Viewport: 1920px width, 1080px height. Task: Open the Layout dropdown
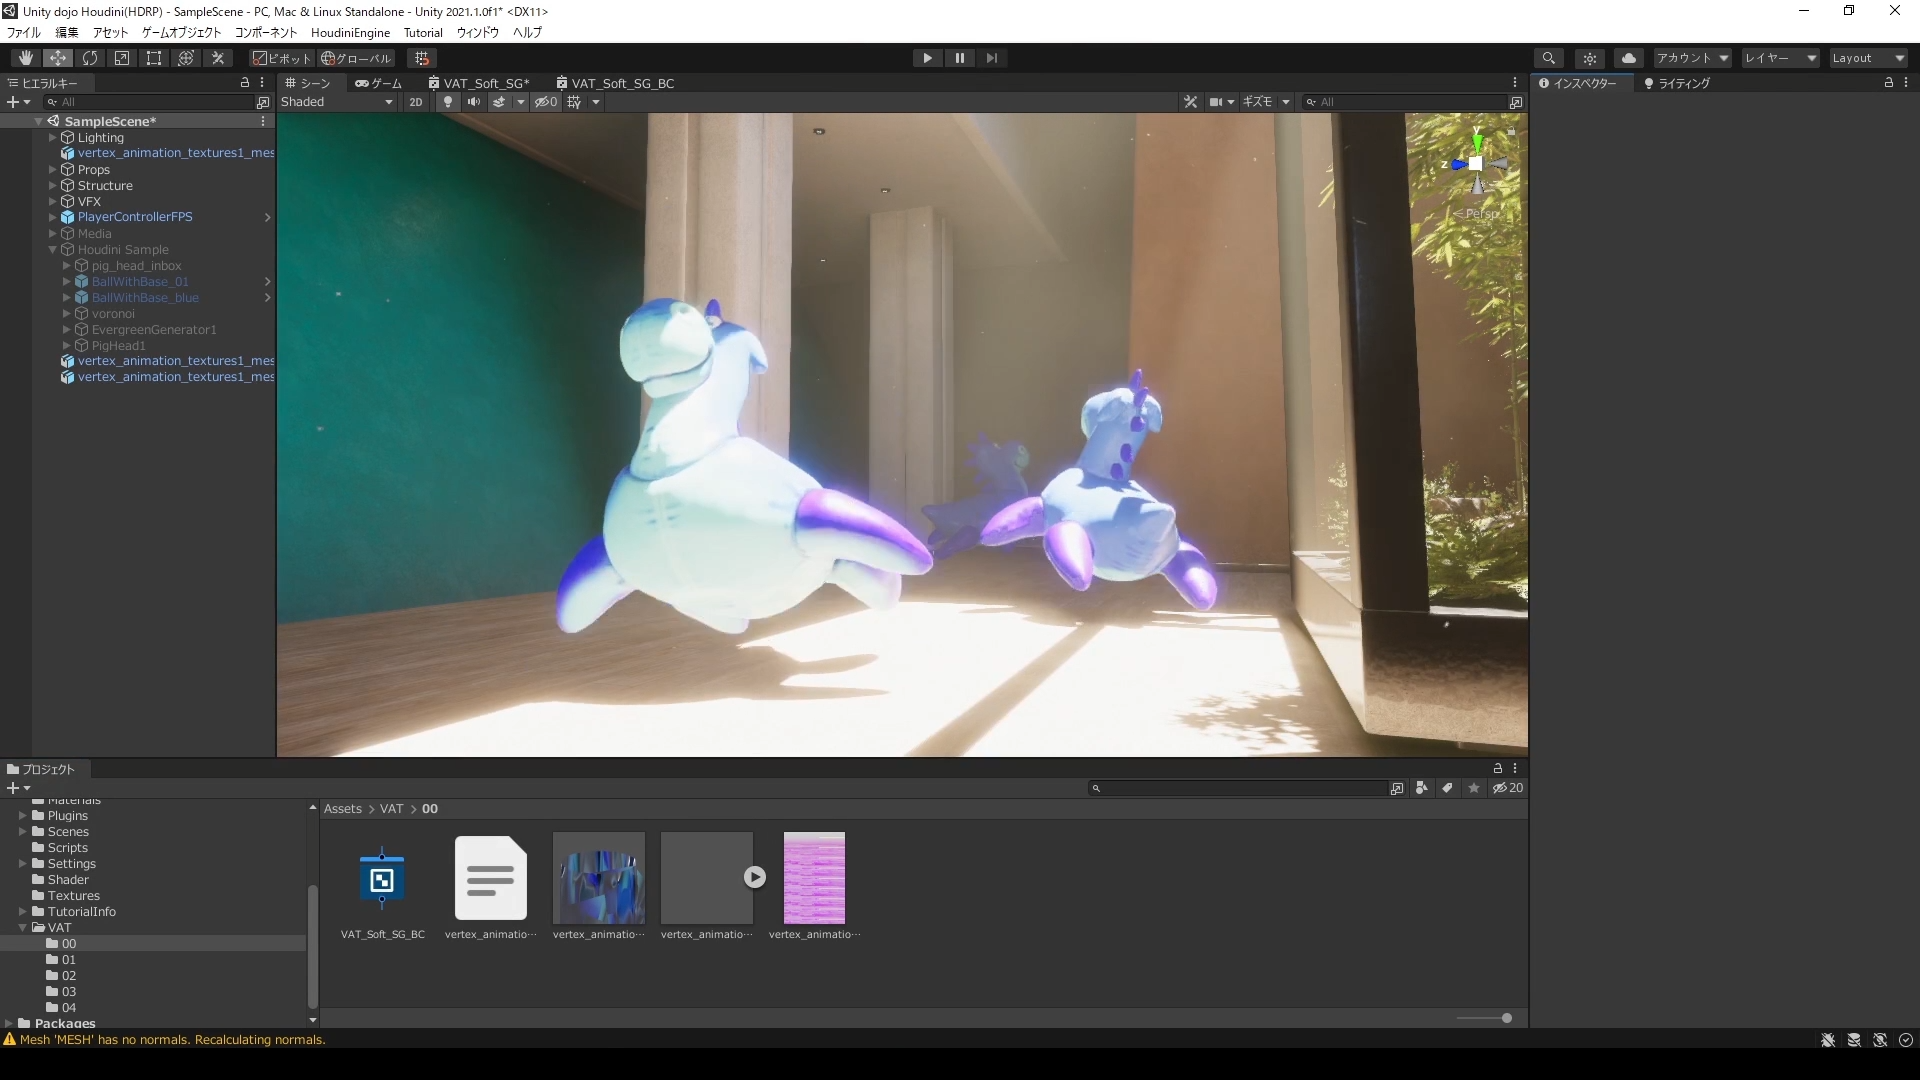click(1868, 58)
